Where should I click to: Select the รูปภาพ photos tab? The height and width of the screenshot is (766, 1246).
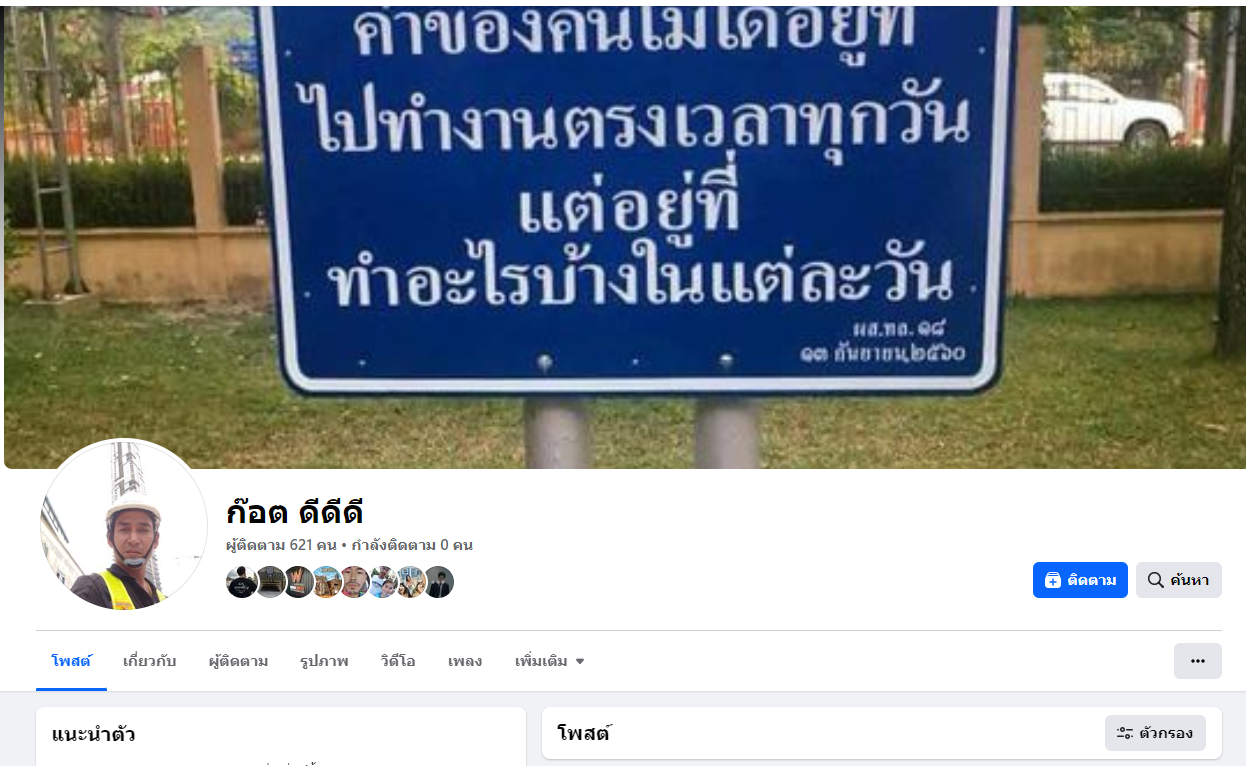point(324,661)
